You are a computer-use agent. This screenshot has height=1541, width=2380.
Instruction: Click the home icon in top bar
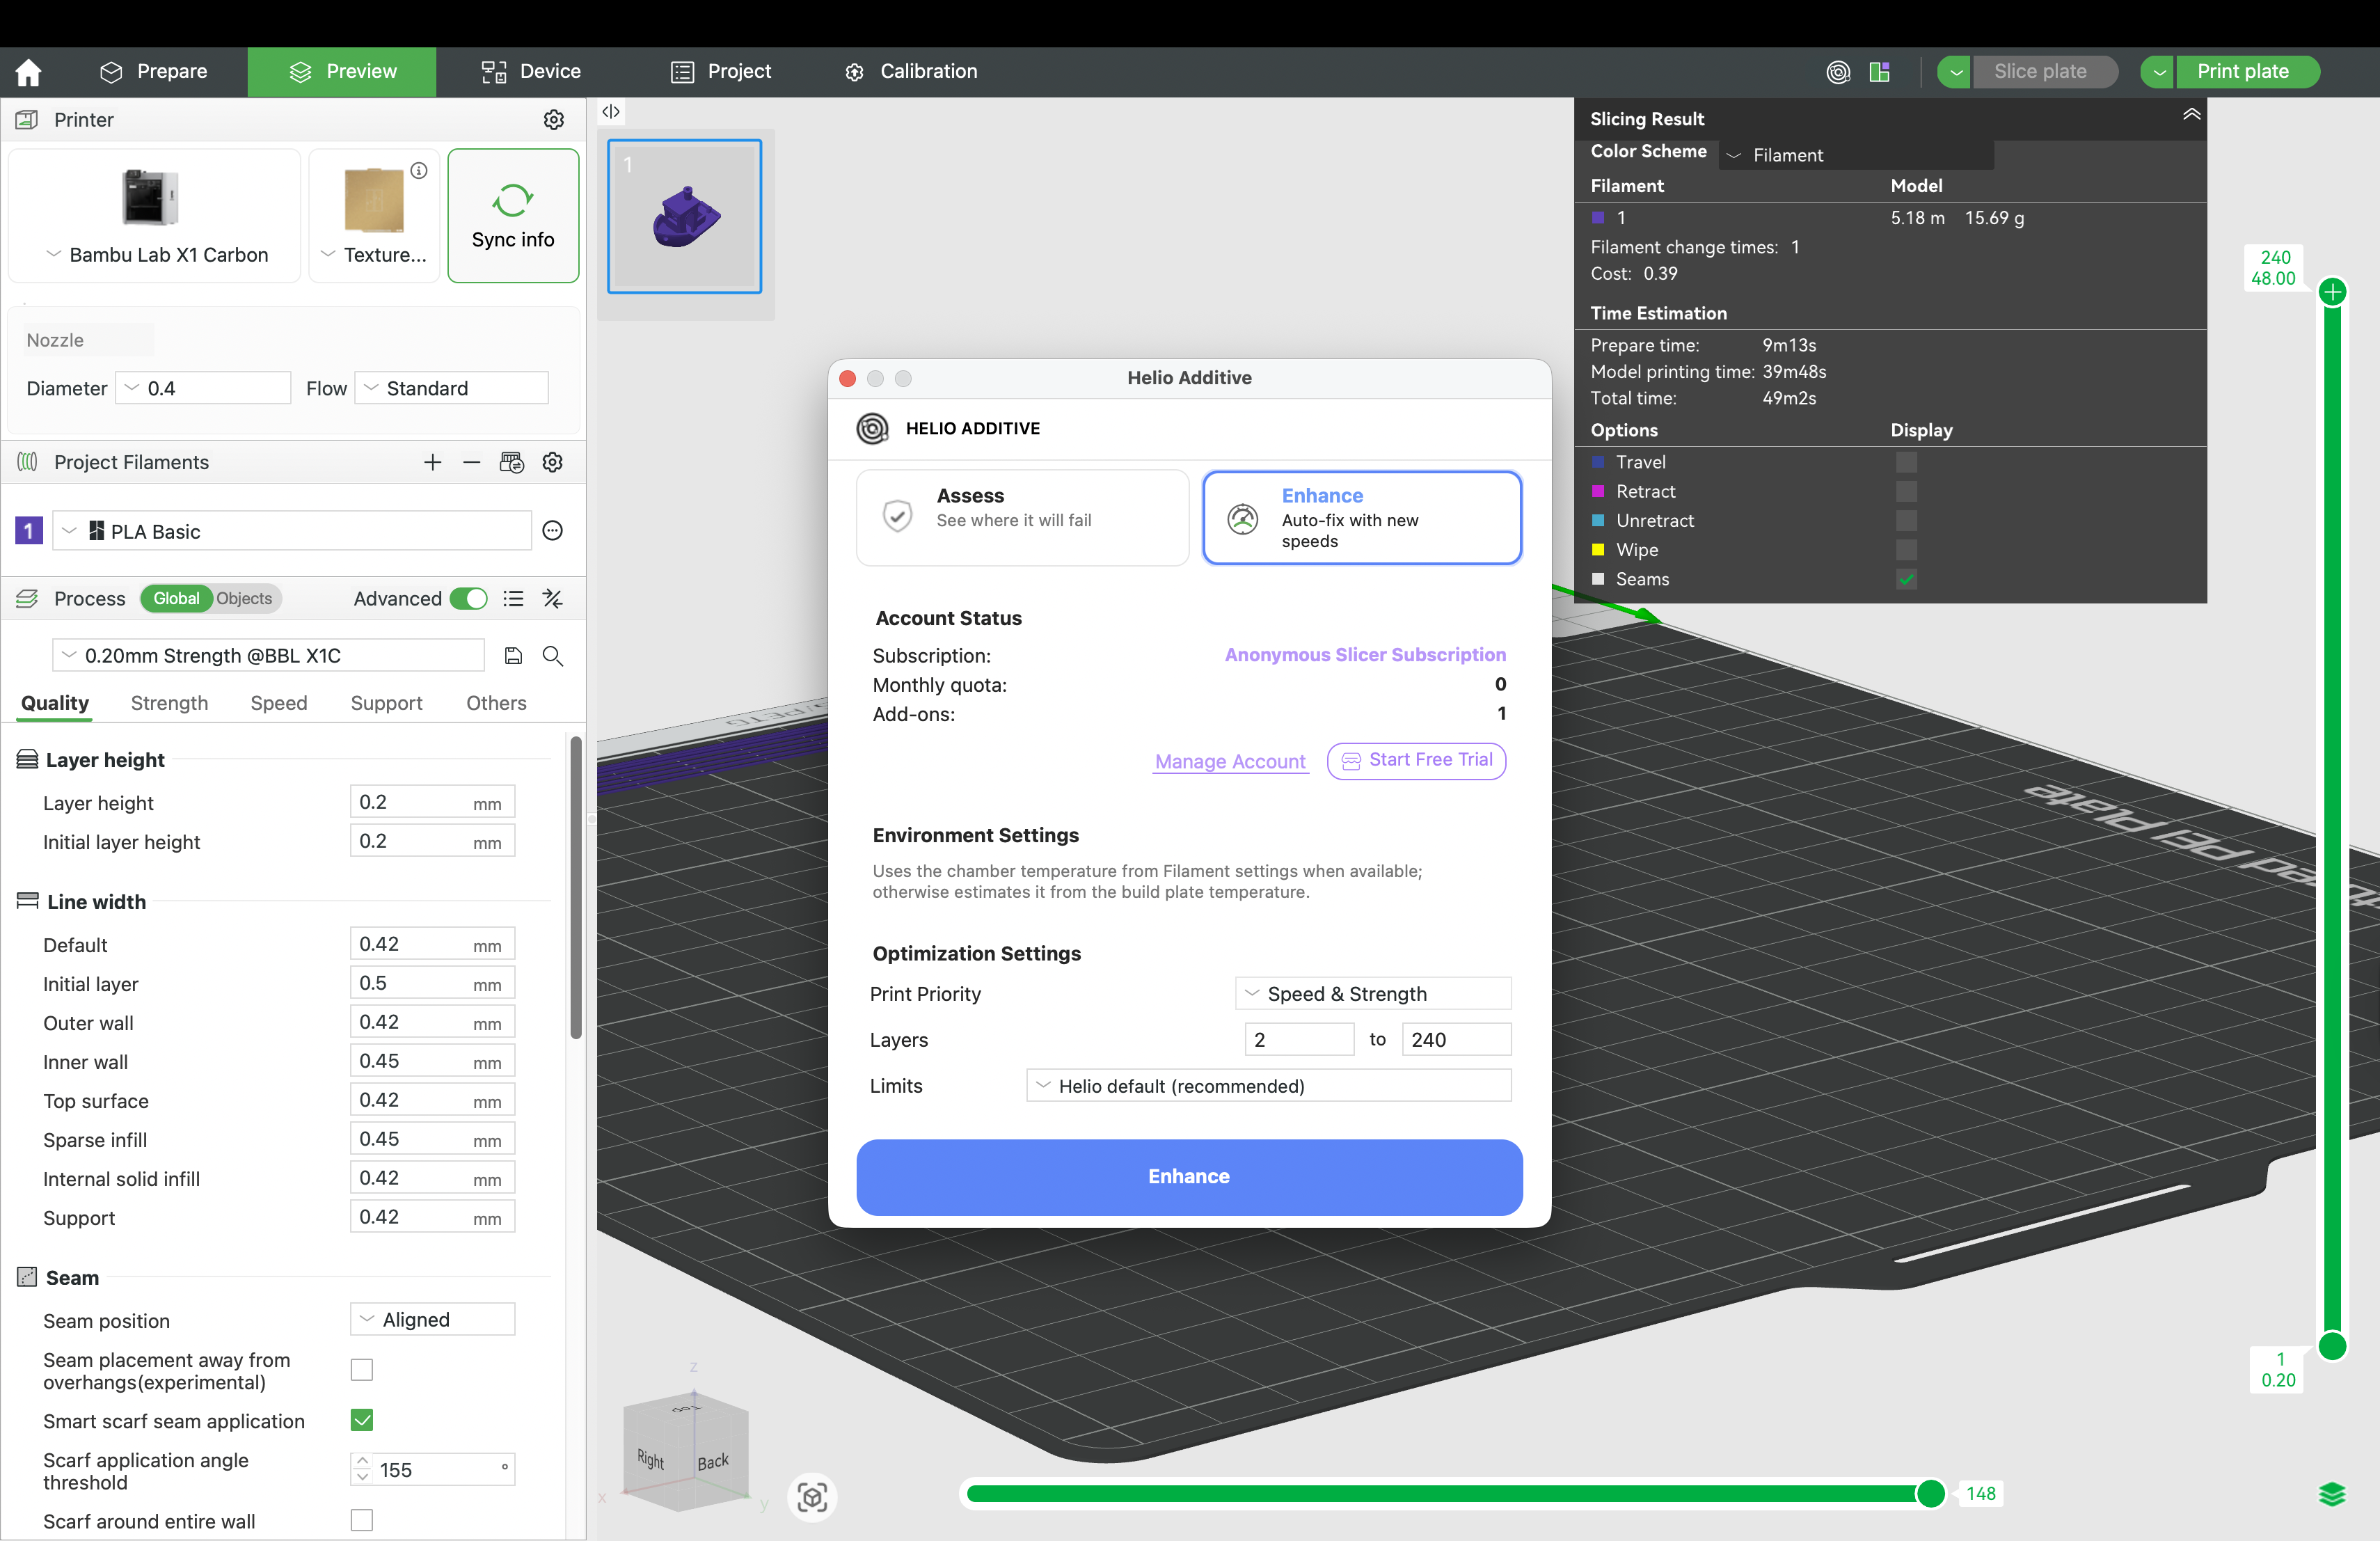(x=29, y=72)
